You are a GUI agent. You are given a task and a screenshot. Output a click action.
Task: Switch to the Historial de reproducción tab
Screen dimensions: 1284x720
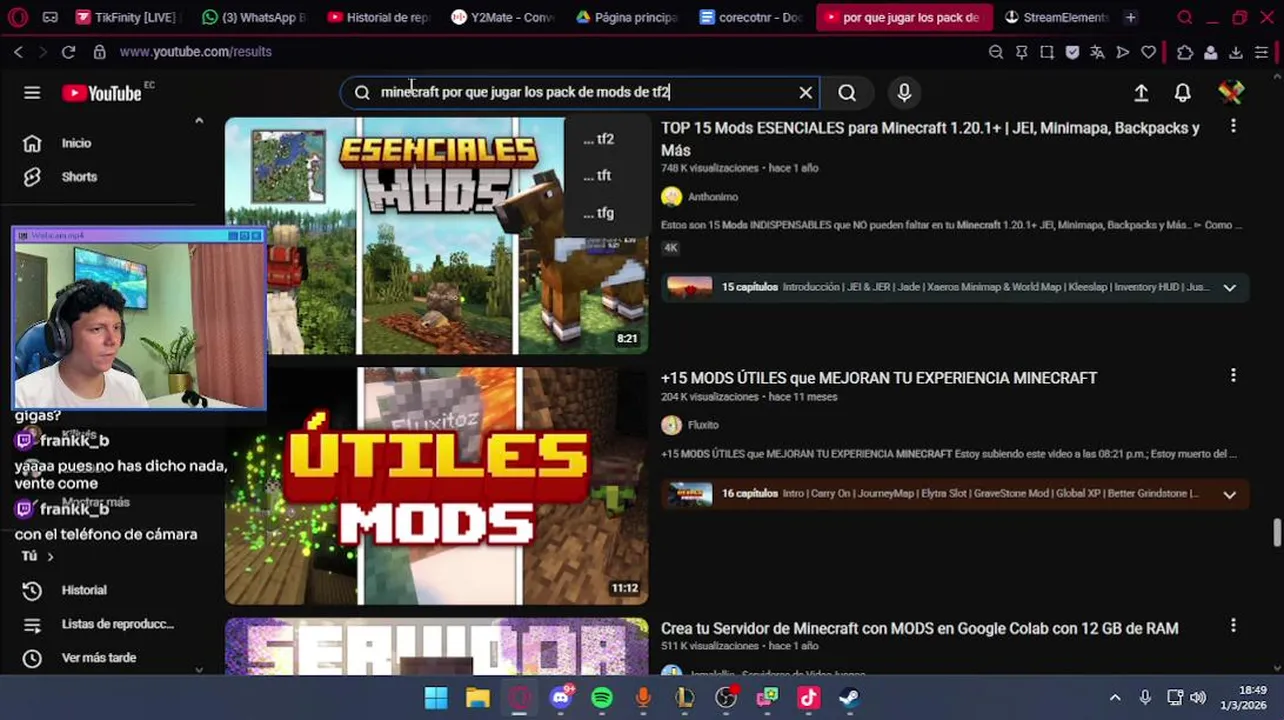click(x=379, y=17)
